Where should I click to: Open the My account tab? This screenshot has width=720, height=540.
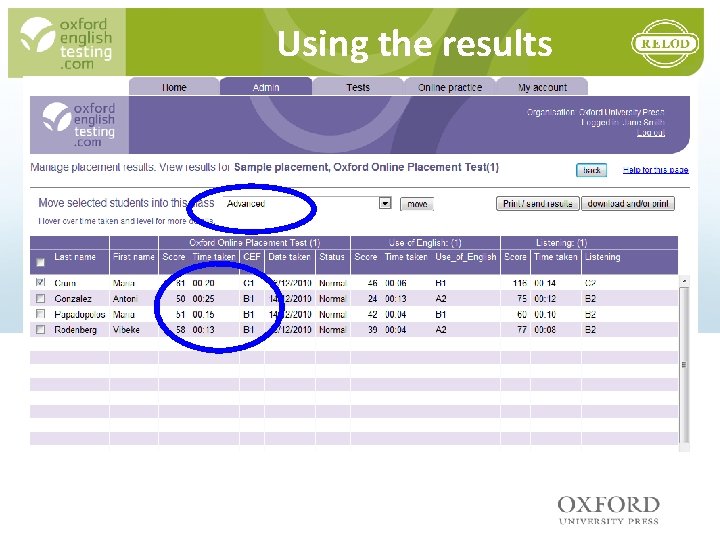(x=542, y=87)
